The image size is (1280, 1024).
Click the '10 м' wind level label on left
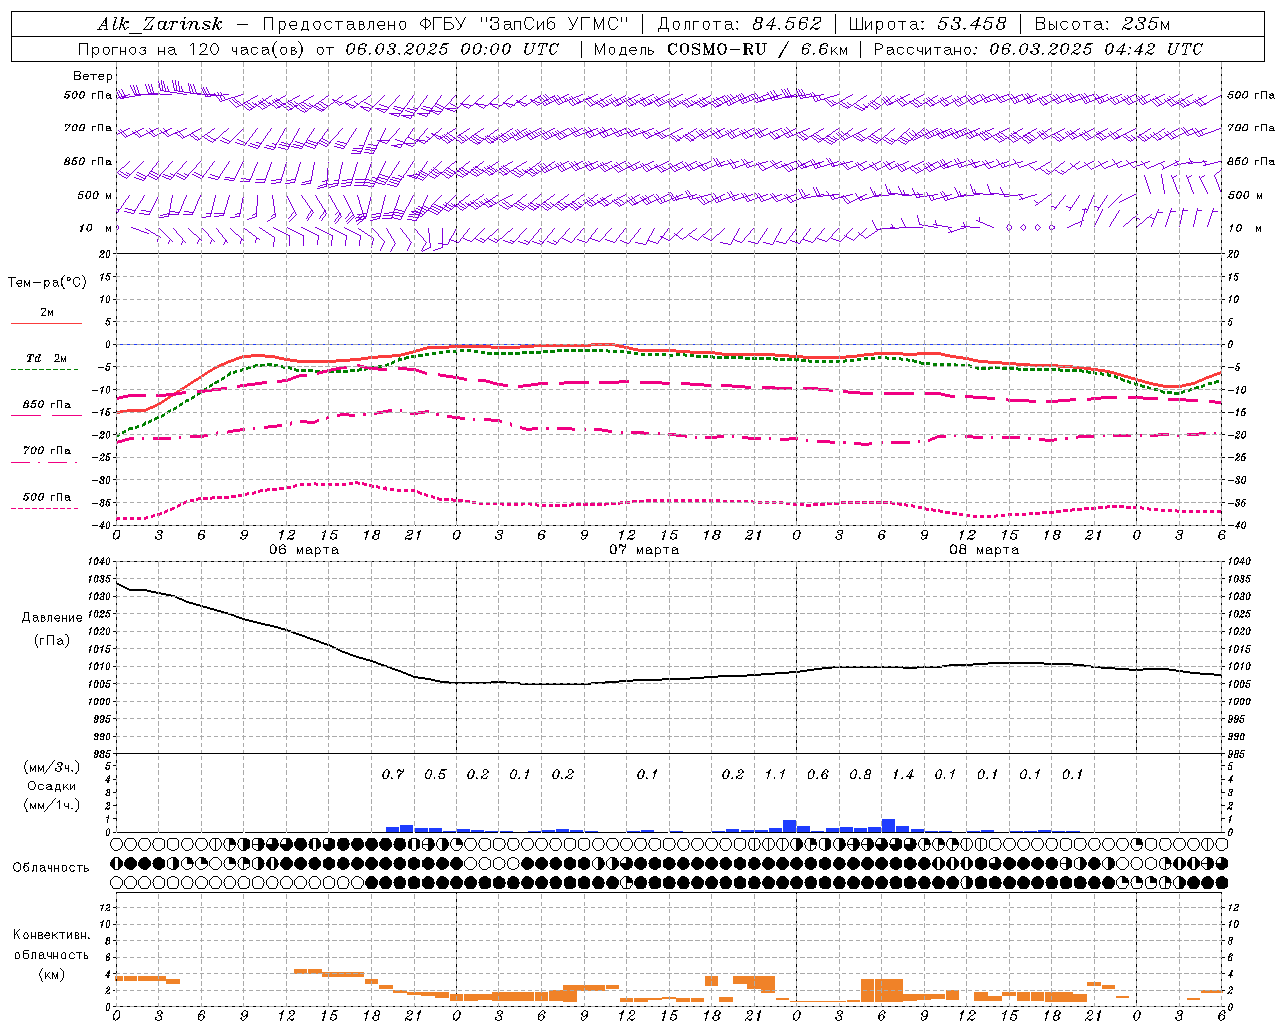coord(96,229)
